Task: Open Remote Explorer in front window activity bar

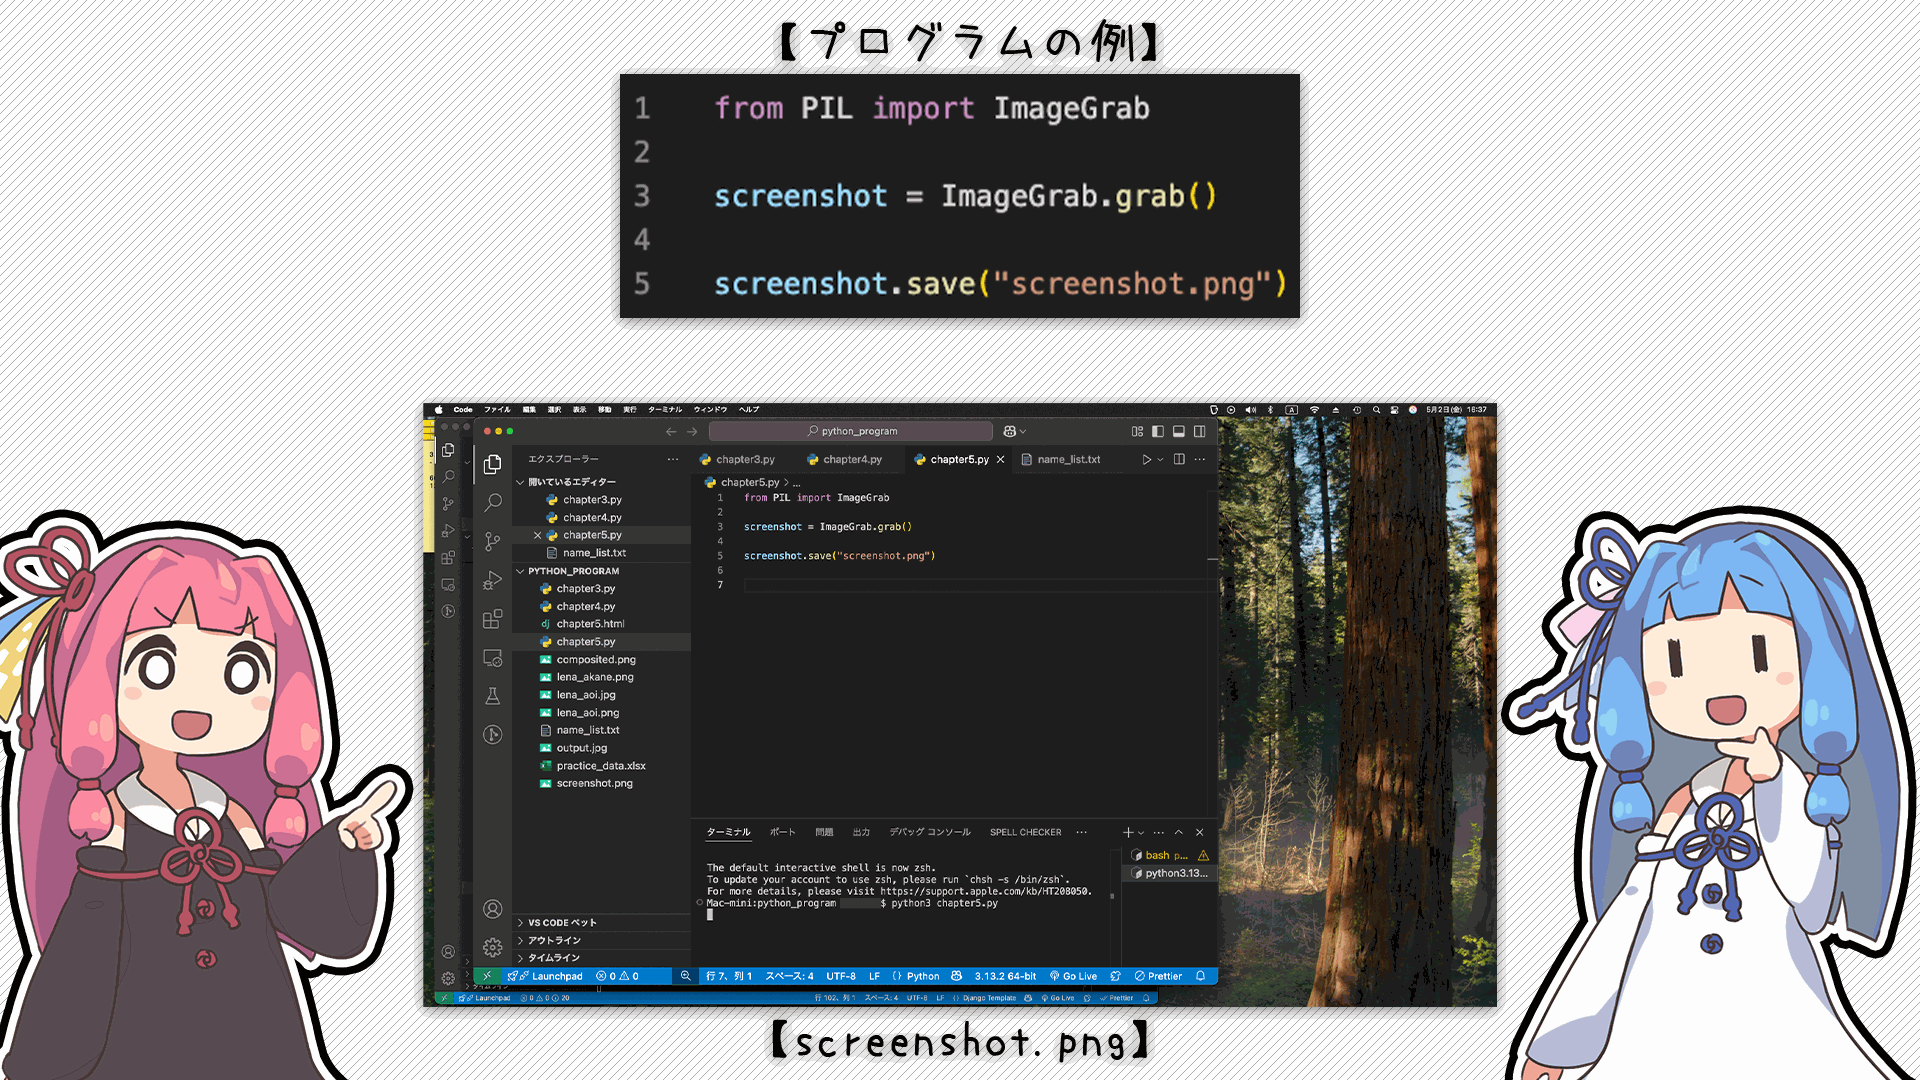Action: [492, 658]
